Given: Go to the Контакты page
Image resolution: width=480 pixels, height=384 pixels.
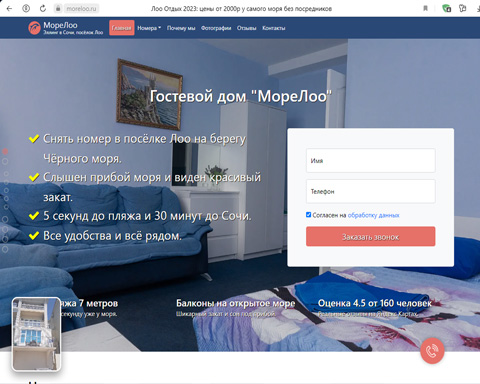Looking at the screenshot, I should [x=274, y=28].
